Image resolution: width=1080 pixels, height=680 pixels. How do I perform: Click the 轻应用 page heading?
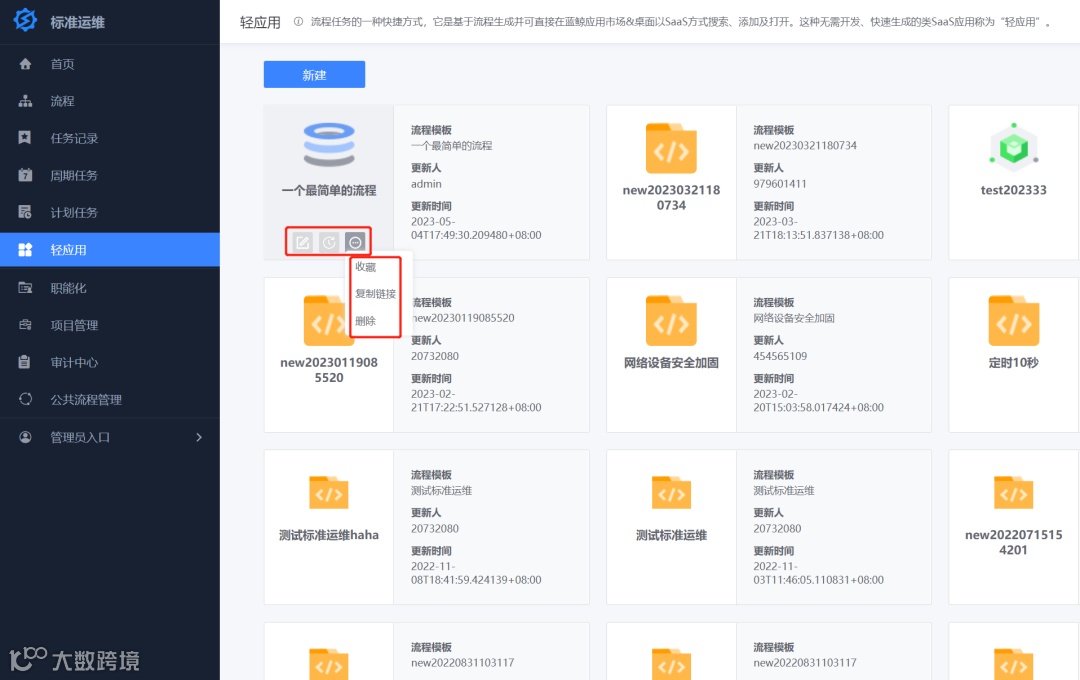[x=260, y=22]
